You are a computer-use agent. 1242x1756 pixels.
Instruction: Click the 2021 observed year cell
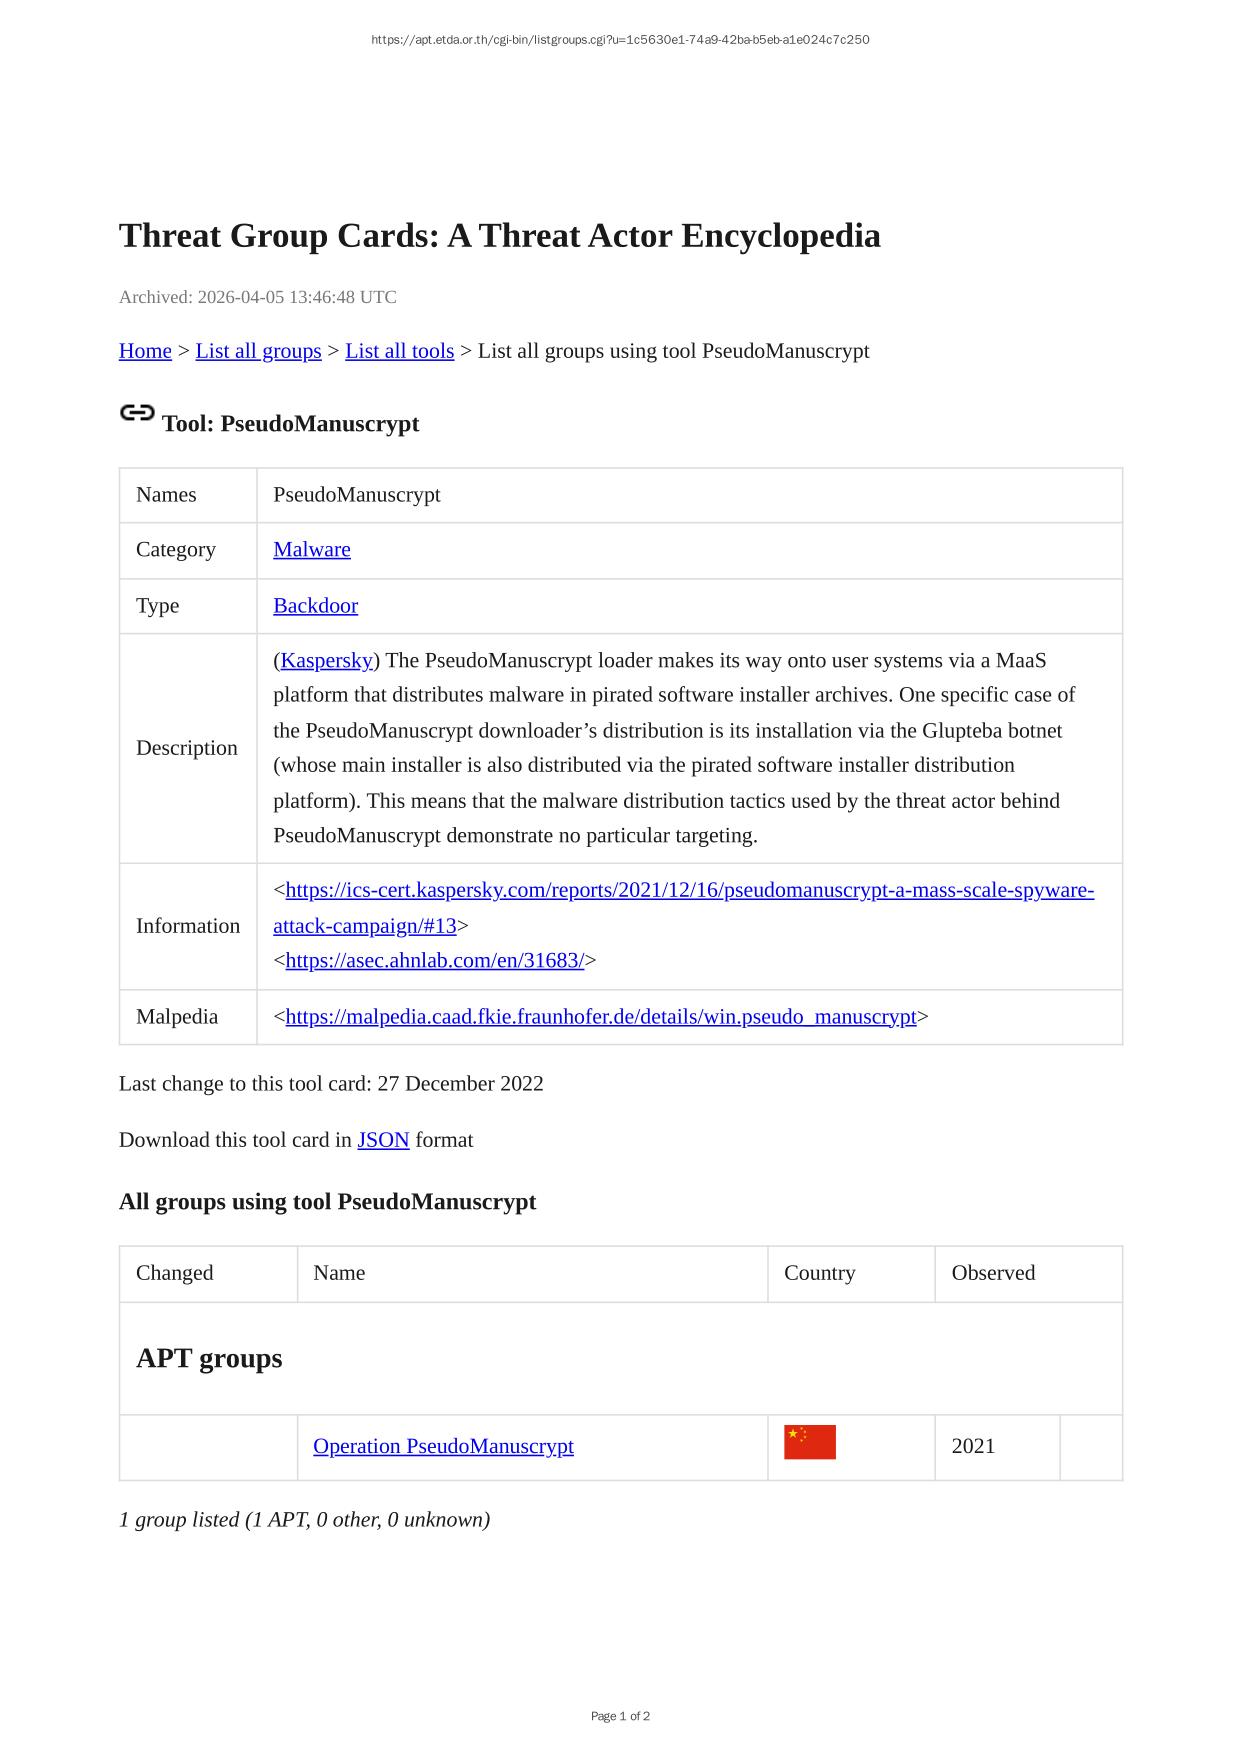coord(973,1446)
